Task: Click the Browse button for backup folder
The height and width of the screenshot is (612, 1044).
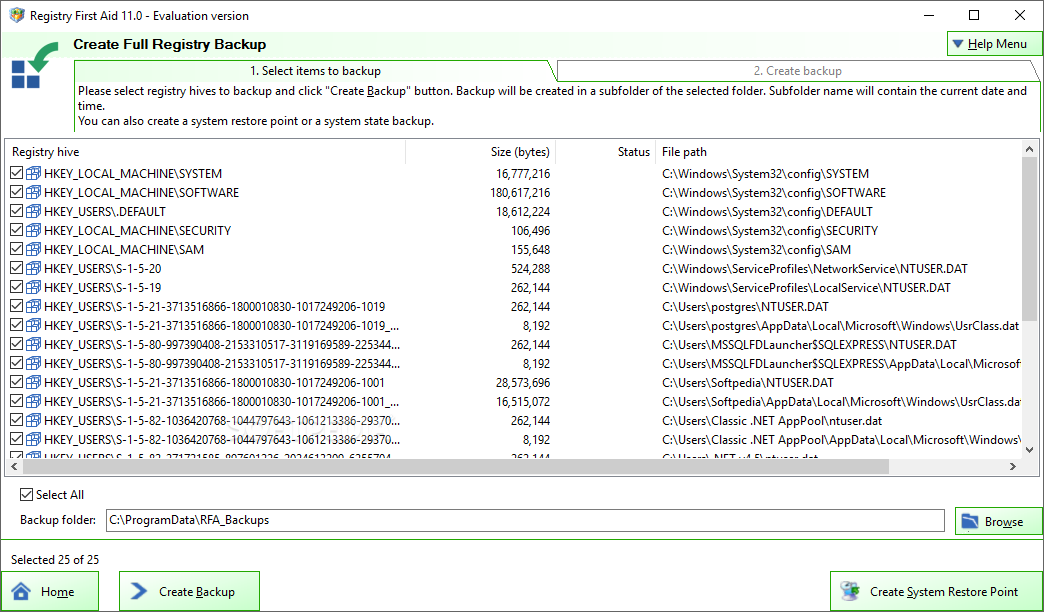Action: 998,521
